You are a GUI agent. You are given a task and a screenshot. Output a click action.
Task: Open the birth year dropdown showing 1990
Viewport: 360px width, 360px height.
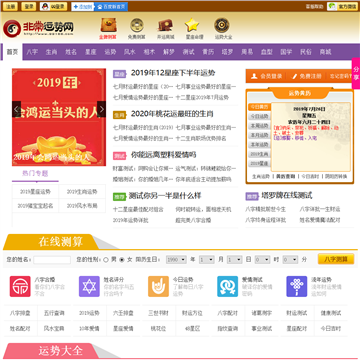(176, 260)
